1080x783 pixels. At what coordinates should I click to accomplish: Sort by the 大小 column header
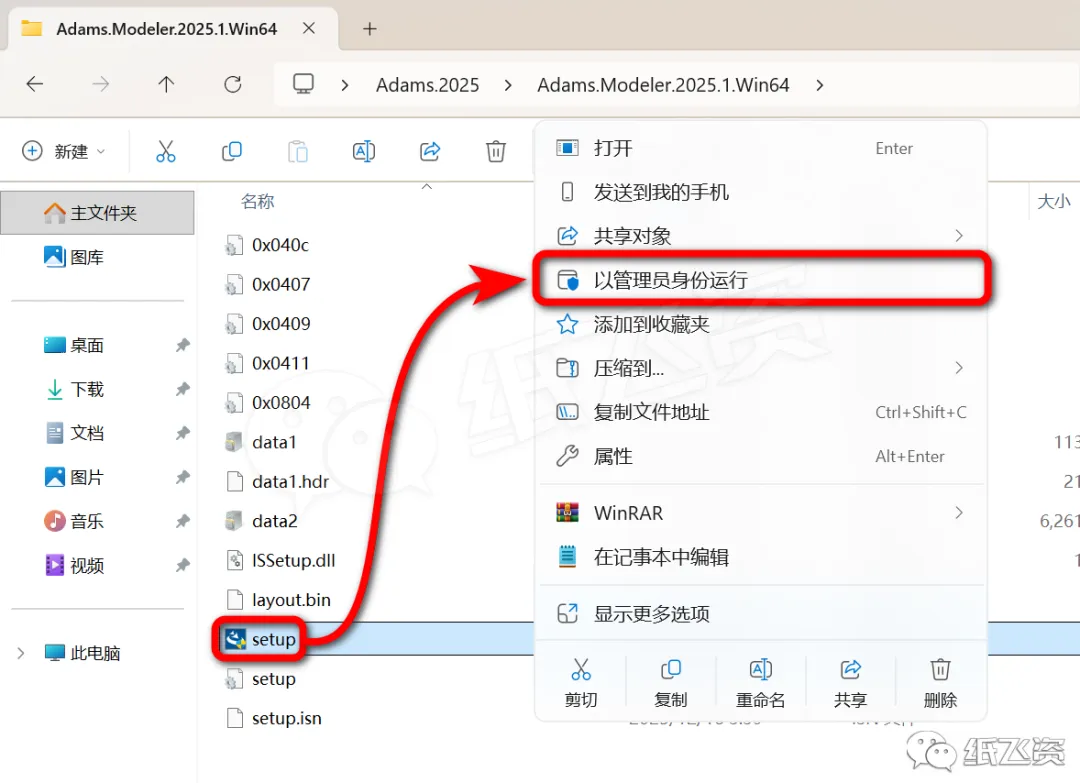pyautogui.click(x=1054, y=201)
